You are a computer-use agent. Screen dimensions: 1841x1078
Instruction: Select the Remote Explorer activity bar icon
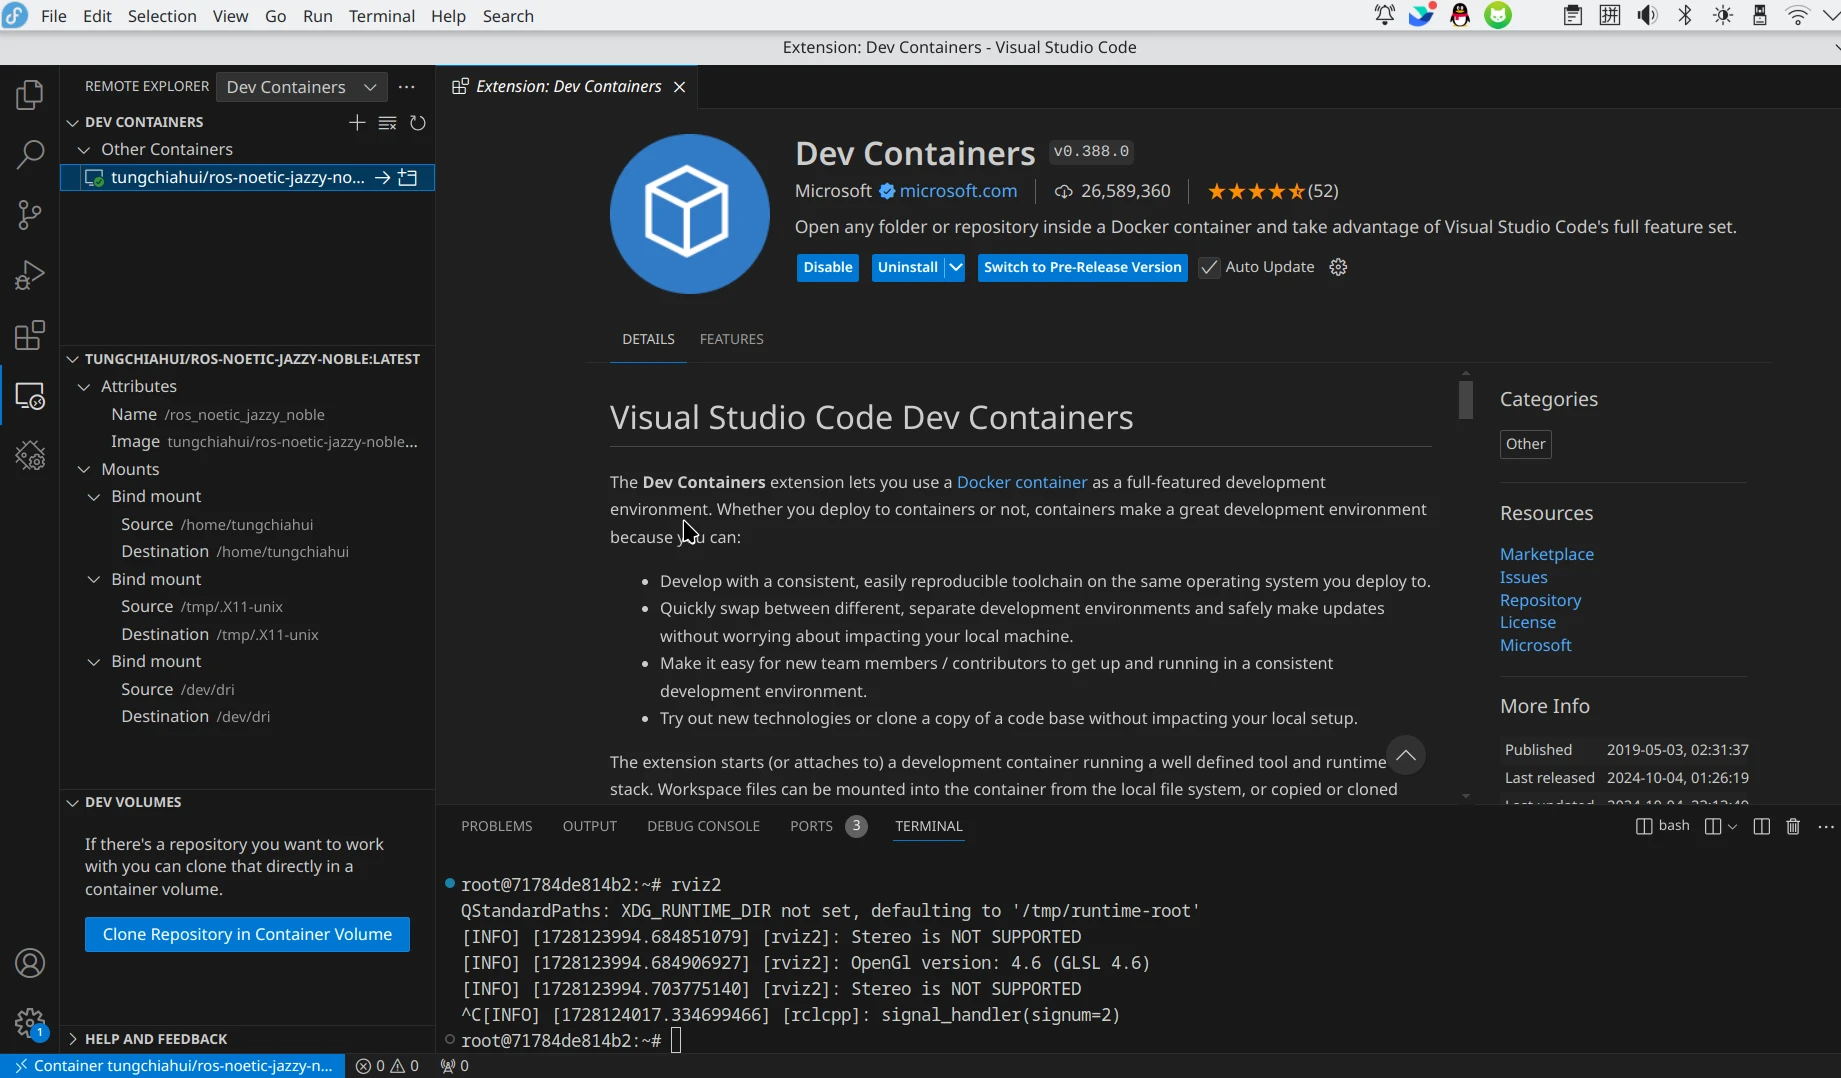click(x=30, y=396)
